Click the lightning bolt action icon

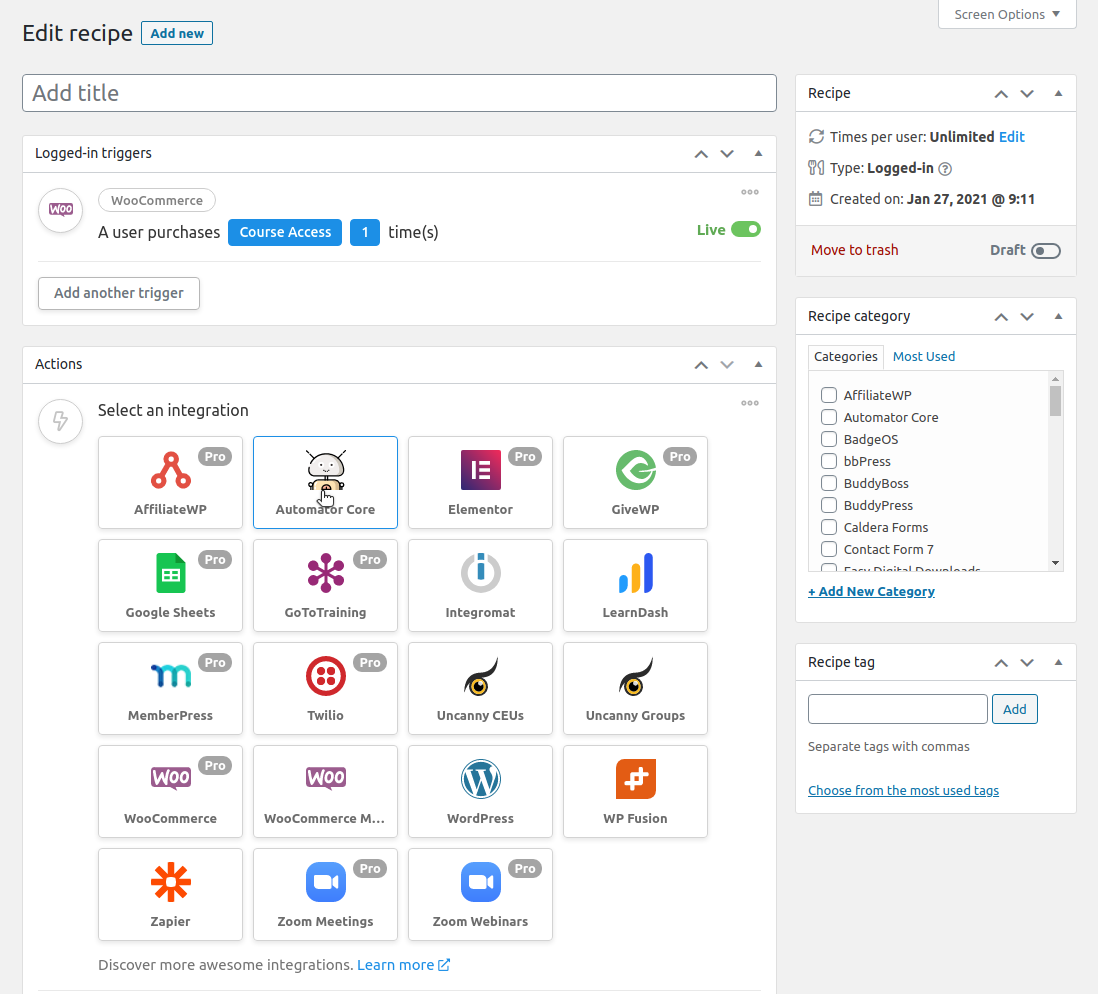pyautogui.click(x=61, y=421)
